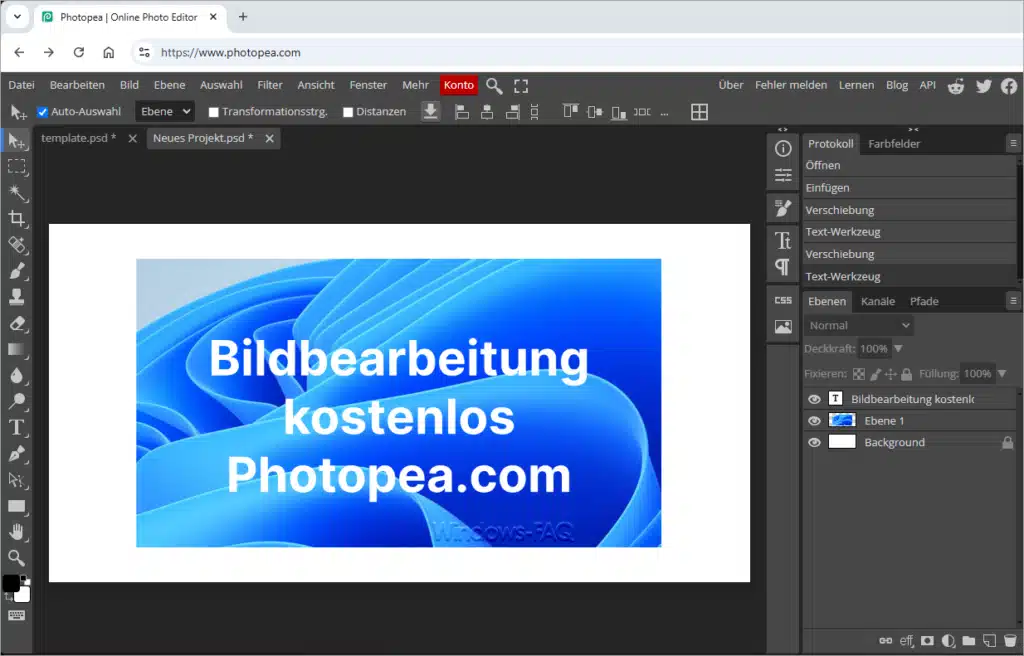Viewport: 1024px width, 656px height.
Task: Select the Move tool in the toolbar
Action: 14,141
